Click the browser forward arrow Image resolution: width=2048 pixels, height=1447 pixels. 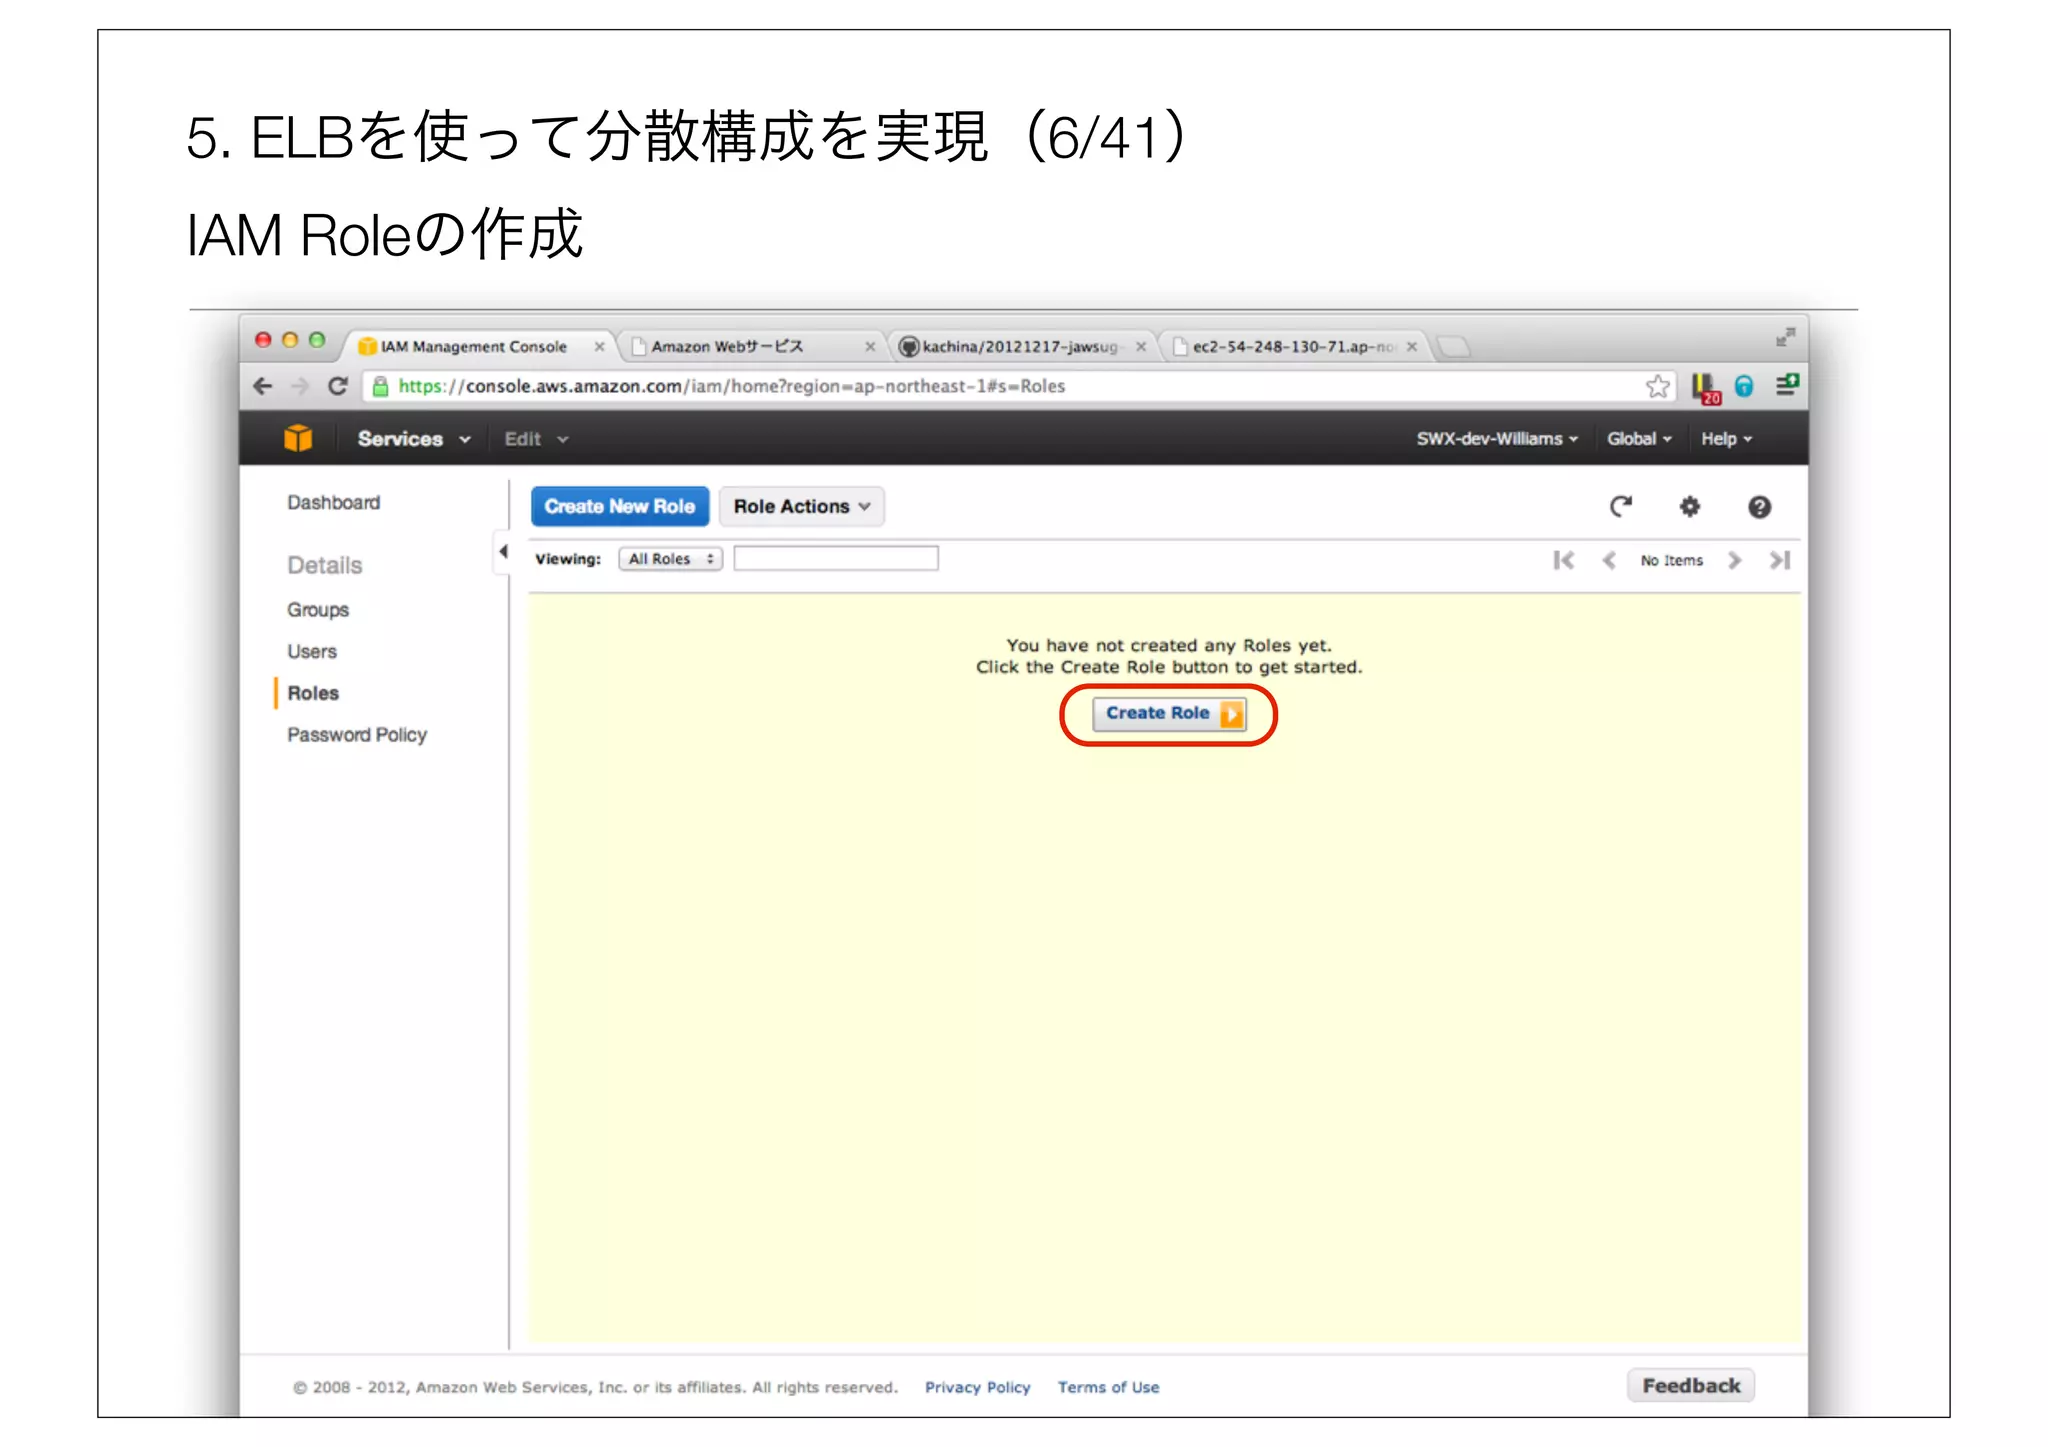pos(299,386)
